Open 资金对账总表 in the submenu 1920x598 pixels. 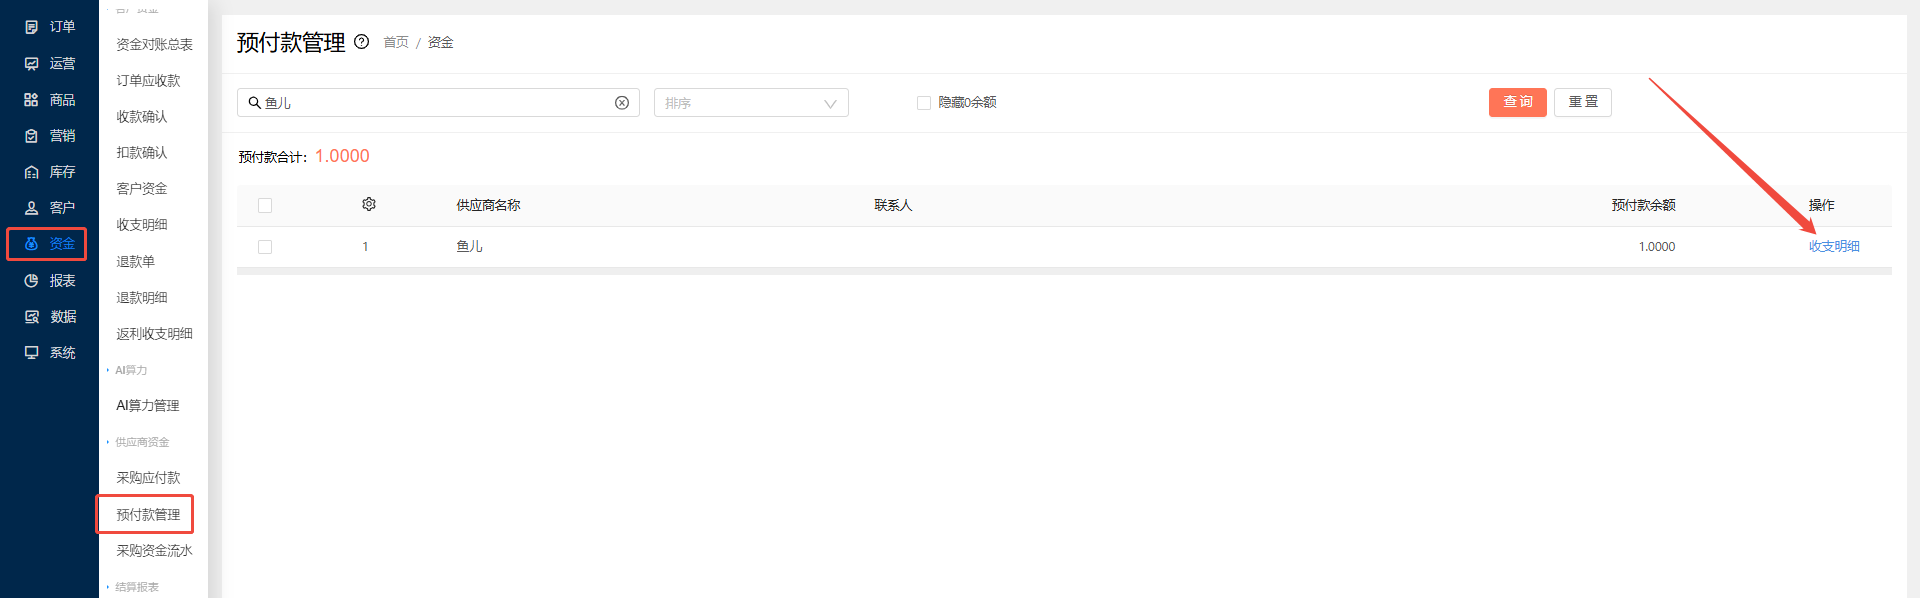point(154,45)
